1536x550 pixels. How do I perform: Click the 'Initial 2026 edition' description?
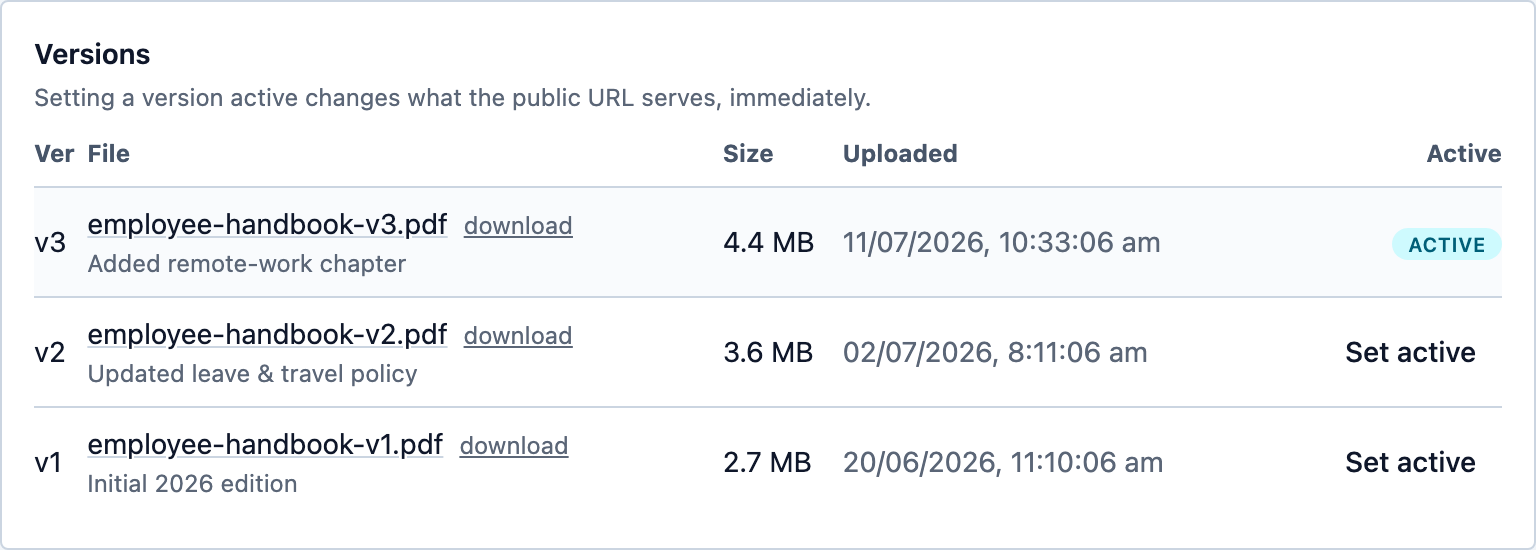pyautogui.click(x=193, y=484)
